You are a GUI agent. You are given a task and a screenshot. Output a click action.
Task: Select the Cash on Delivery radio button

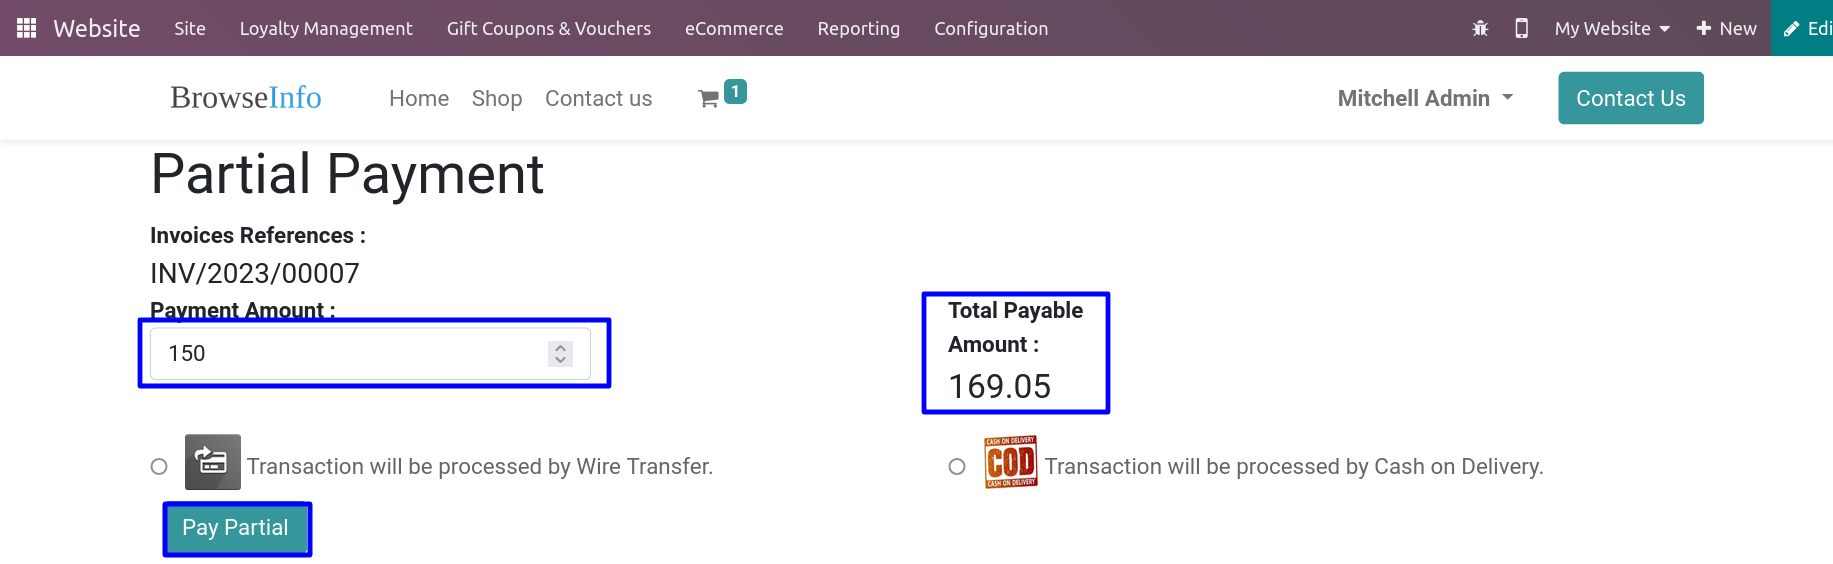point(957,466)
